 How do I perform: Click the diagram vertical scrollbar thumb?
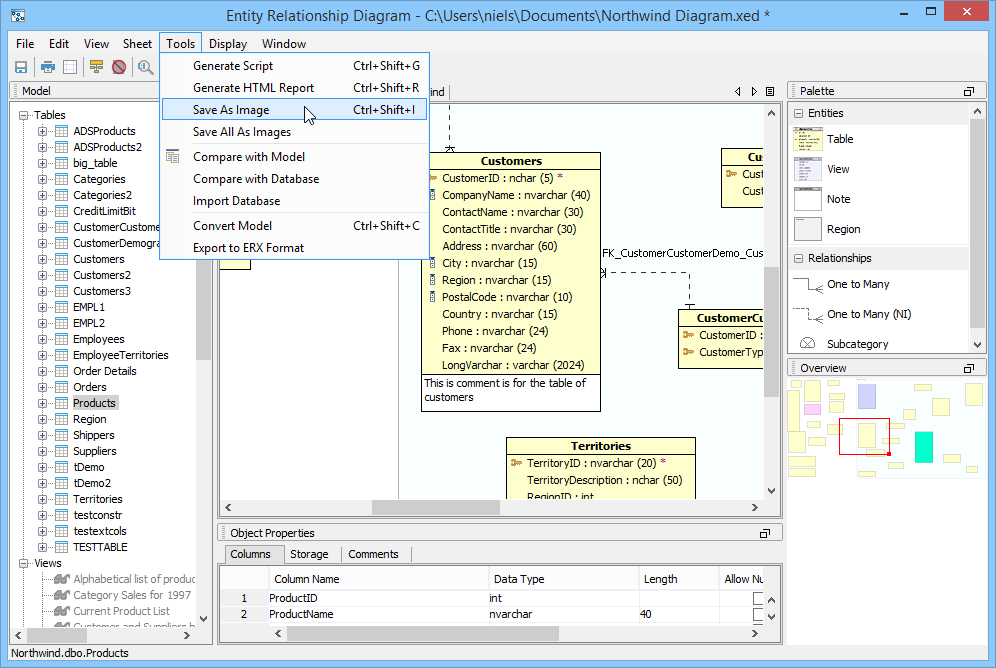tap(771, 331)
